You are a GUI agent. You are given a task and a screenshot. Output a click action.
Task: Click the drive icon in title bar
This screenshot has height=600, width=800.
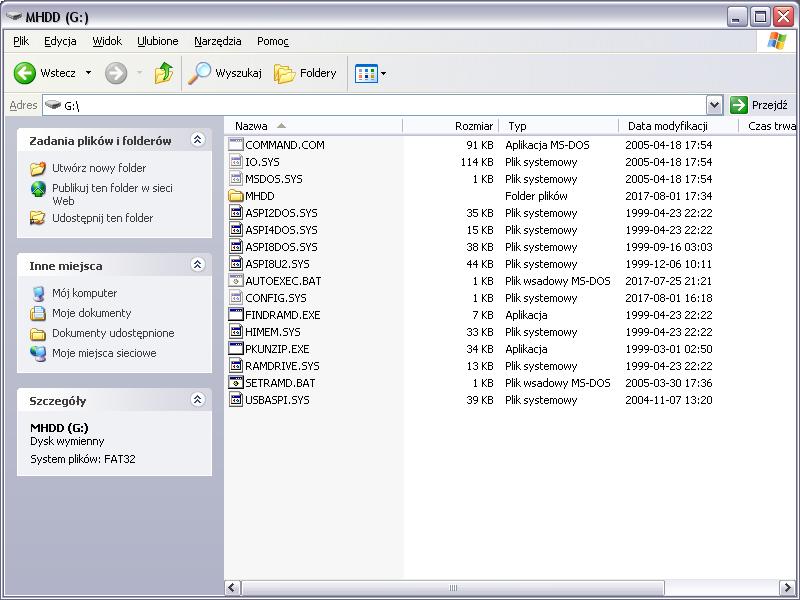pos(14,16)
